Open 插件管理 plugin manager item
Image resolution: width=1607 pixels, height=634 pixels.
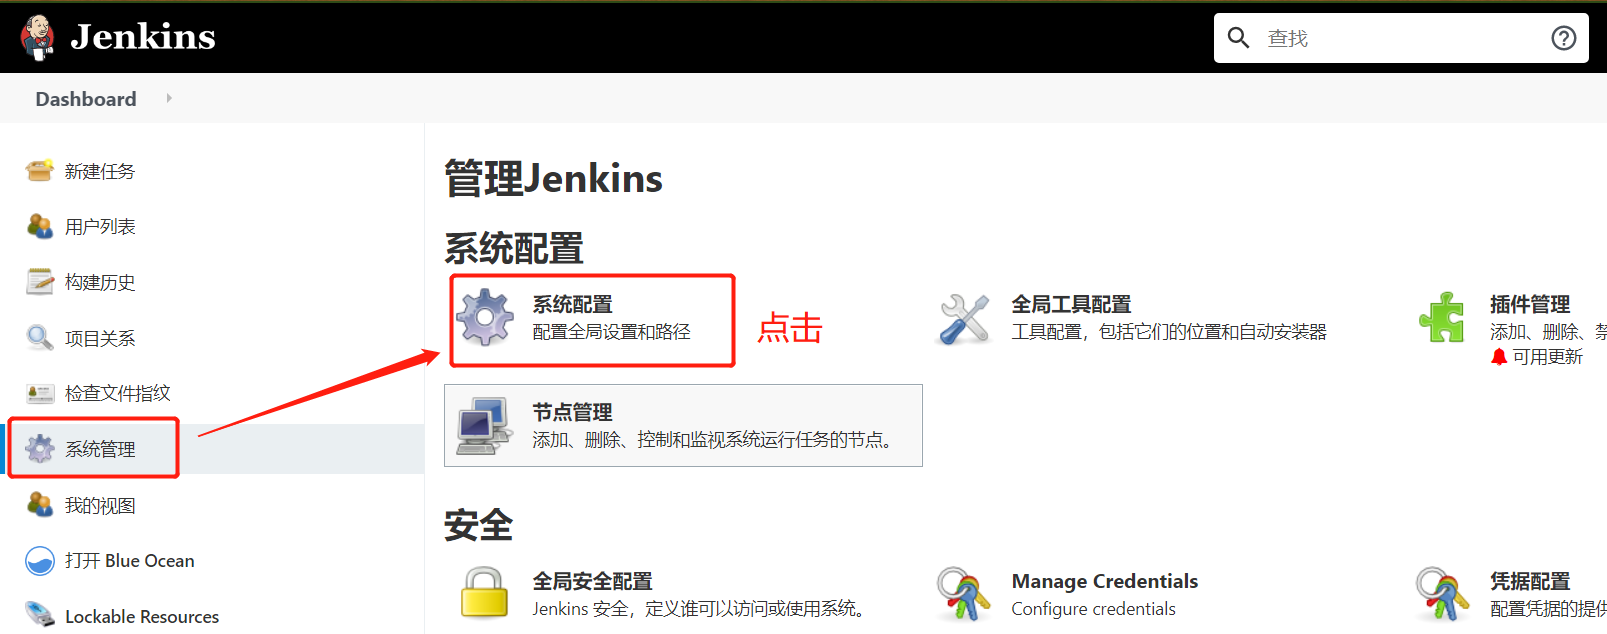pos(1530,304)
